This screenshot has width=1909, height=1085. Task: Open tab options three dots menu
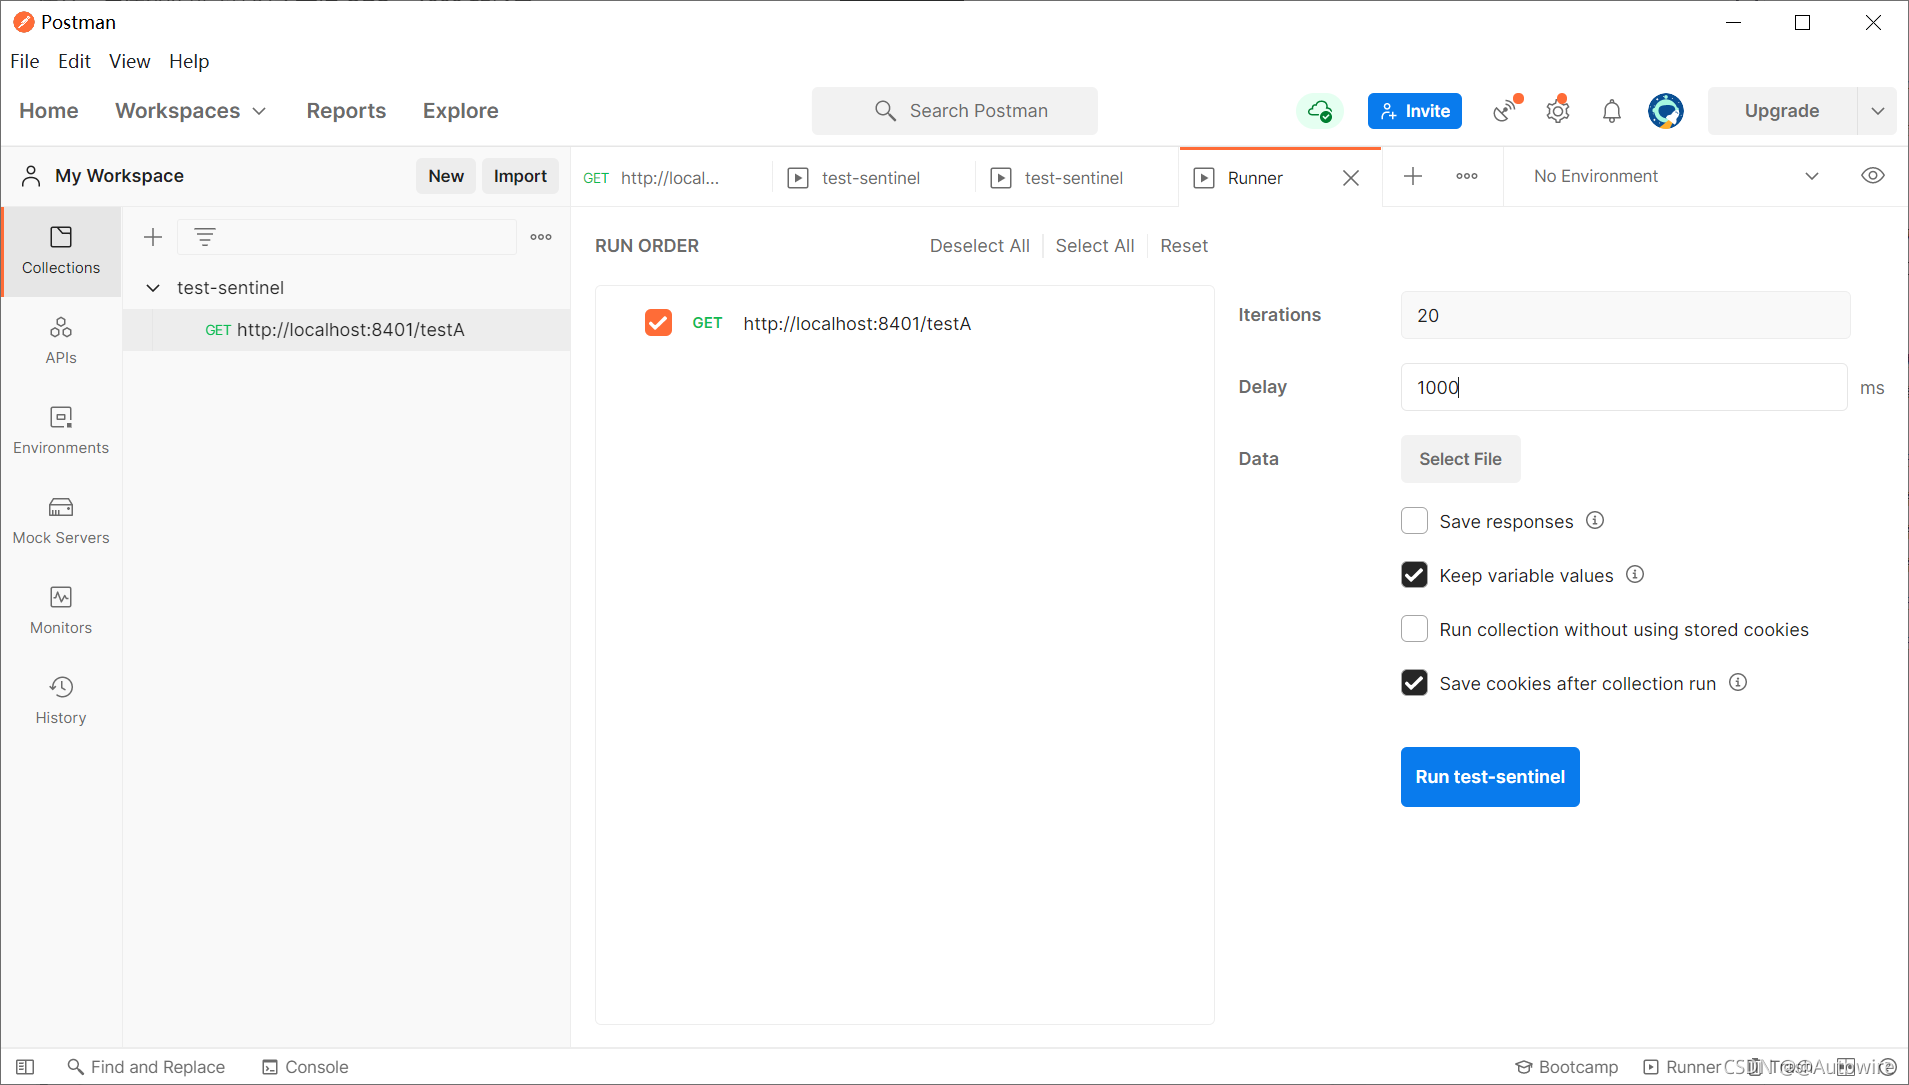1467,176
